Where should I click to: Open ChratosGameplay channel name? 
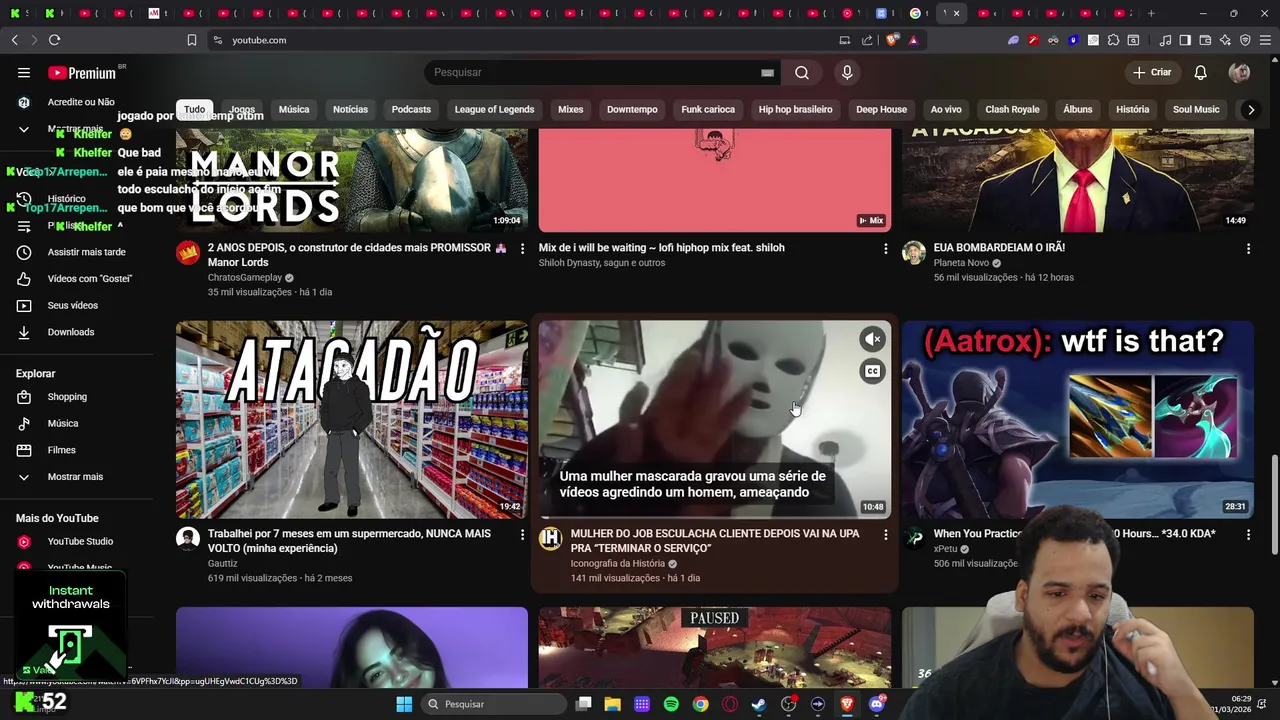[245, 278]
